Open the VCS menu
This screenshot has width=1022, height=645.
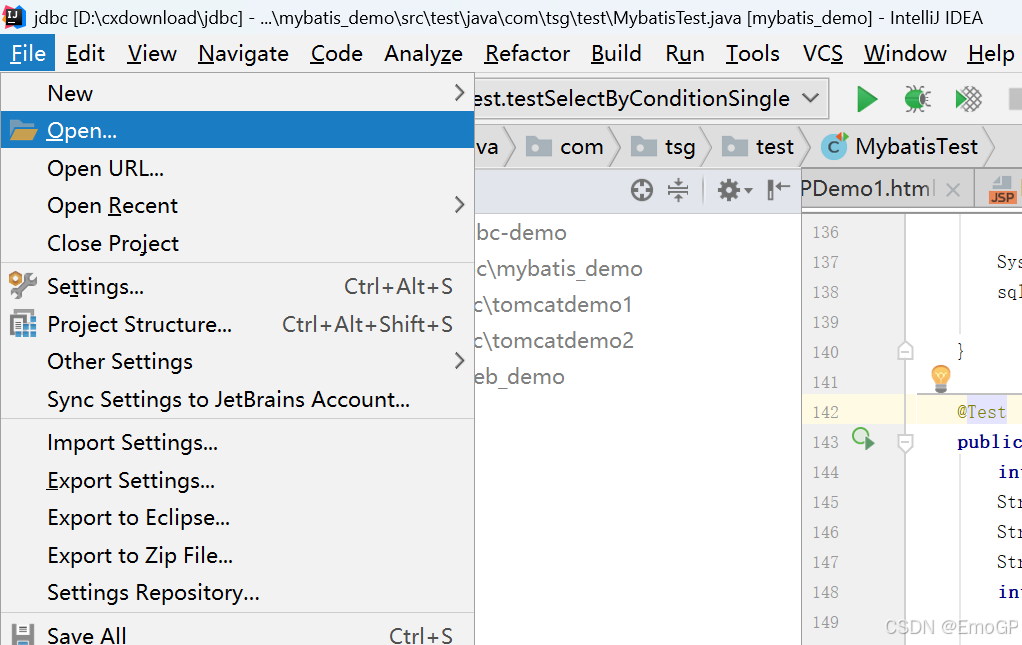point(823,53)
